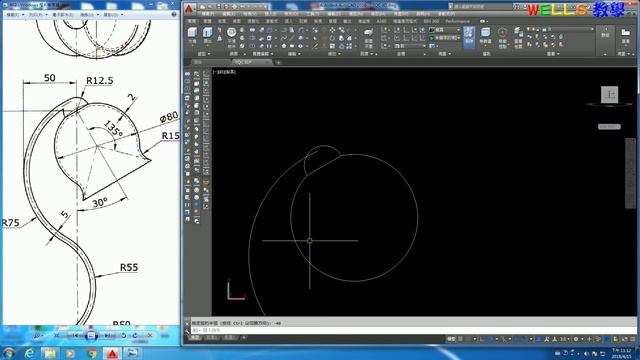Click the ViewCube in the viewport
Viewport: 640px width, 360px height.
(609, 95)
